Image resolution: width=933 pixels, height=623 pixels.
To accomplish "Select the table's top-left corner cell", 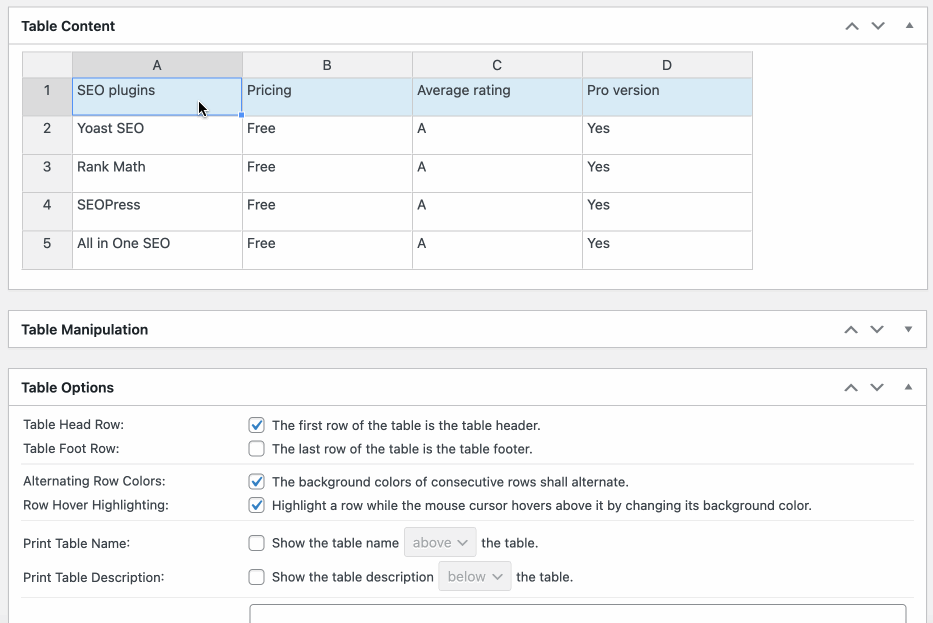I will point(47,65).
